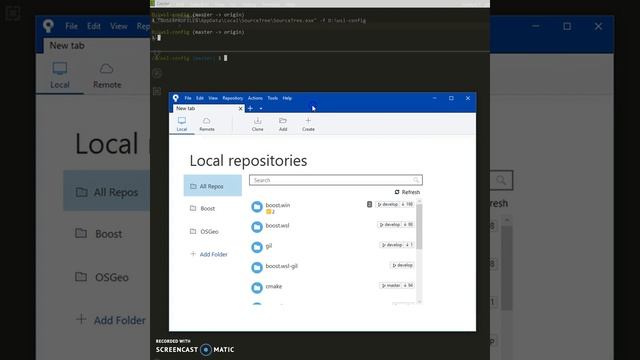Select the boost.wsl-gil repository name
This screenshot has height=360, width=640.
281,266
